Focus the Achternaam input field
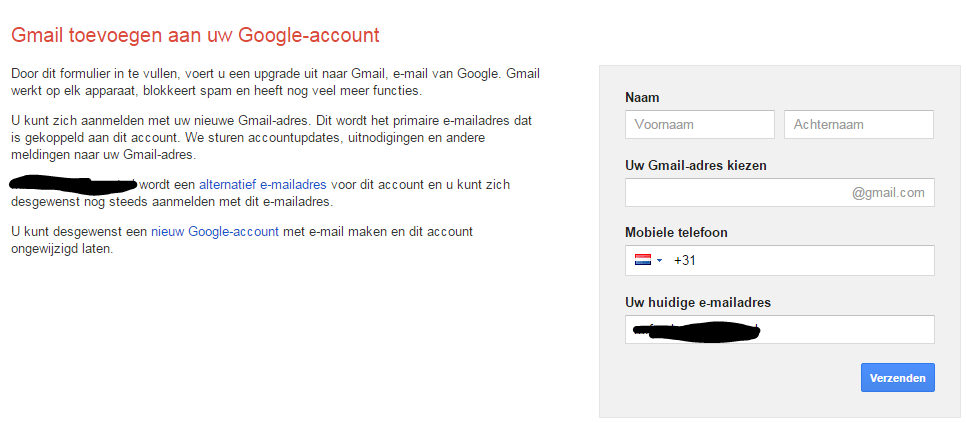Viewport: 966px width, 423px height. [858, 125]
